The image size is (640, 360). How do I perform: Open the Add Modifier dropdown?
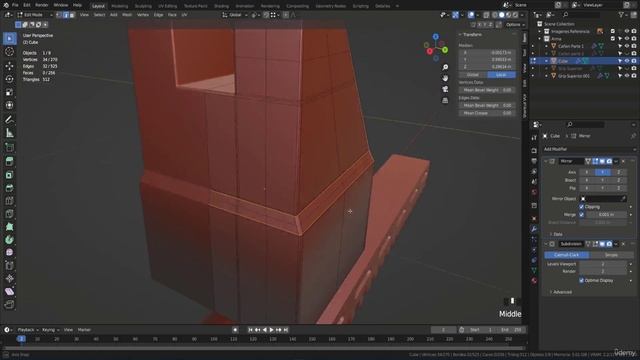589,149
